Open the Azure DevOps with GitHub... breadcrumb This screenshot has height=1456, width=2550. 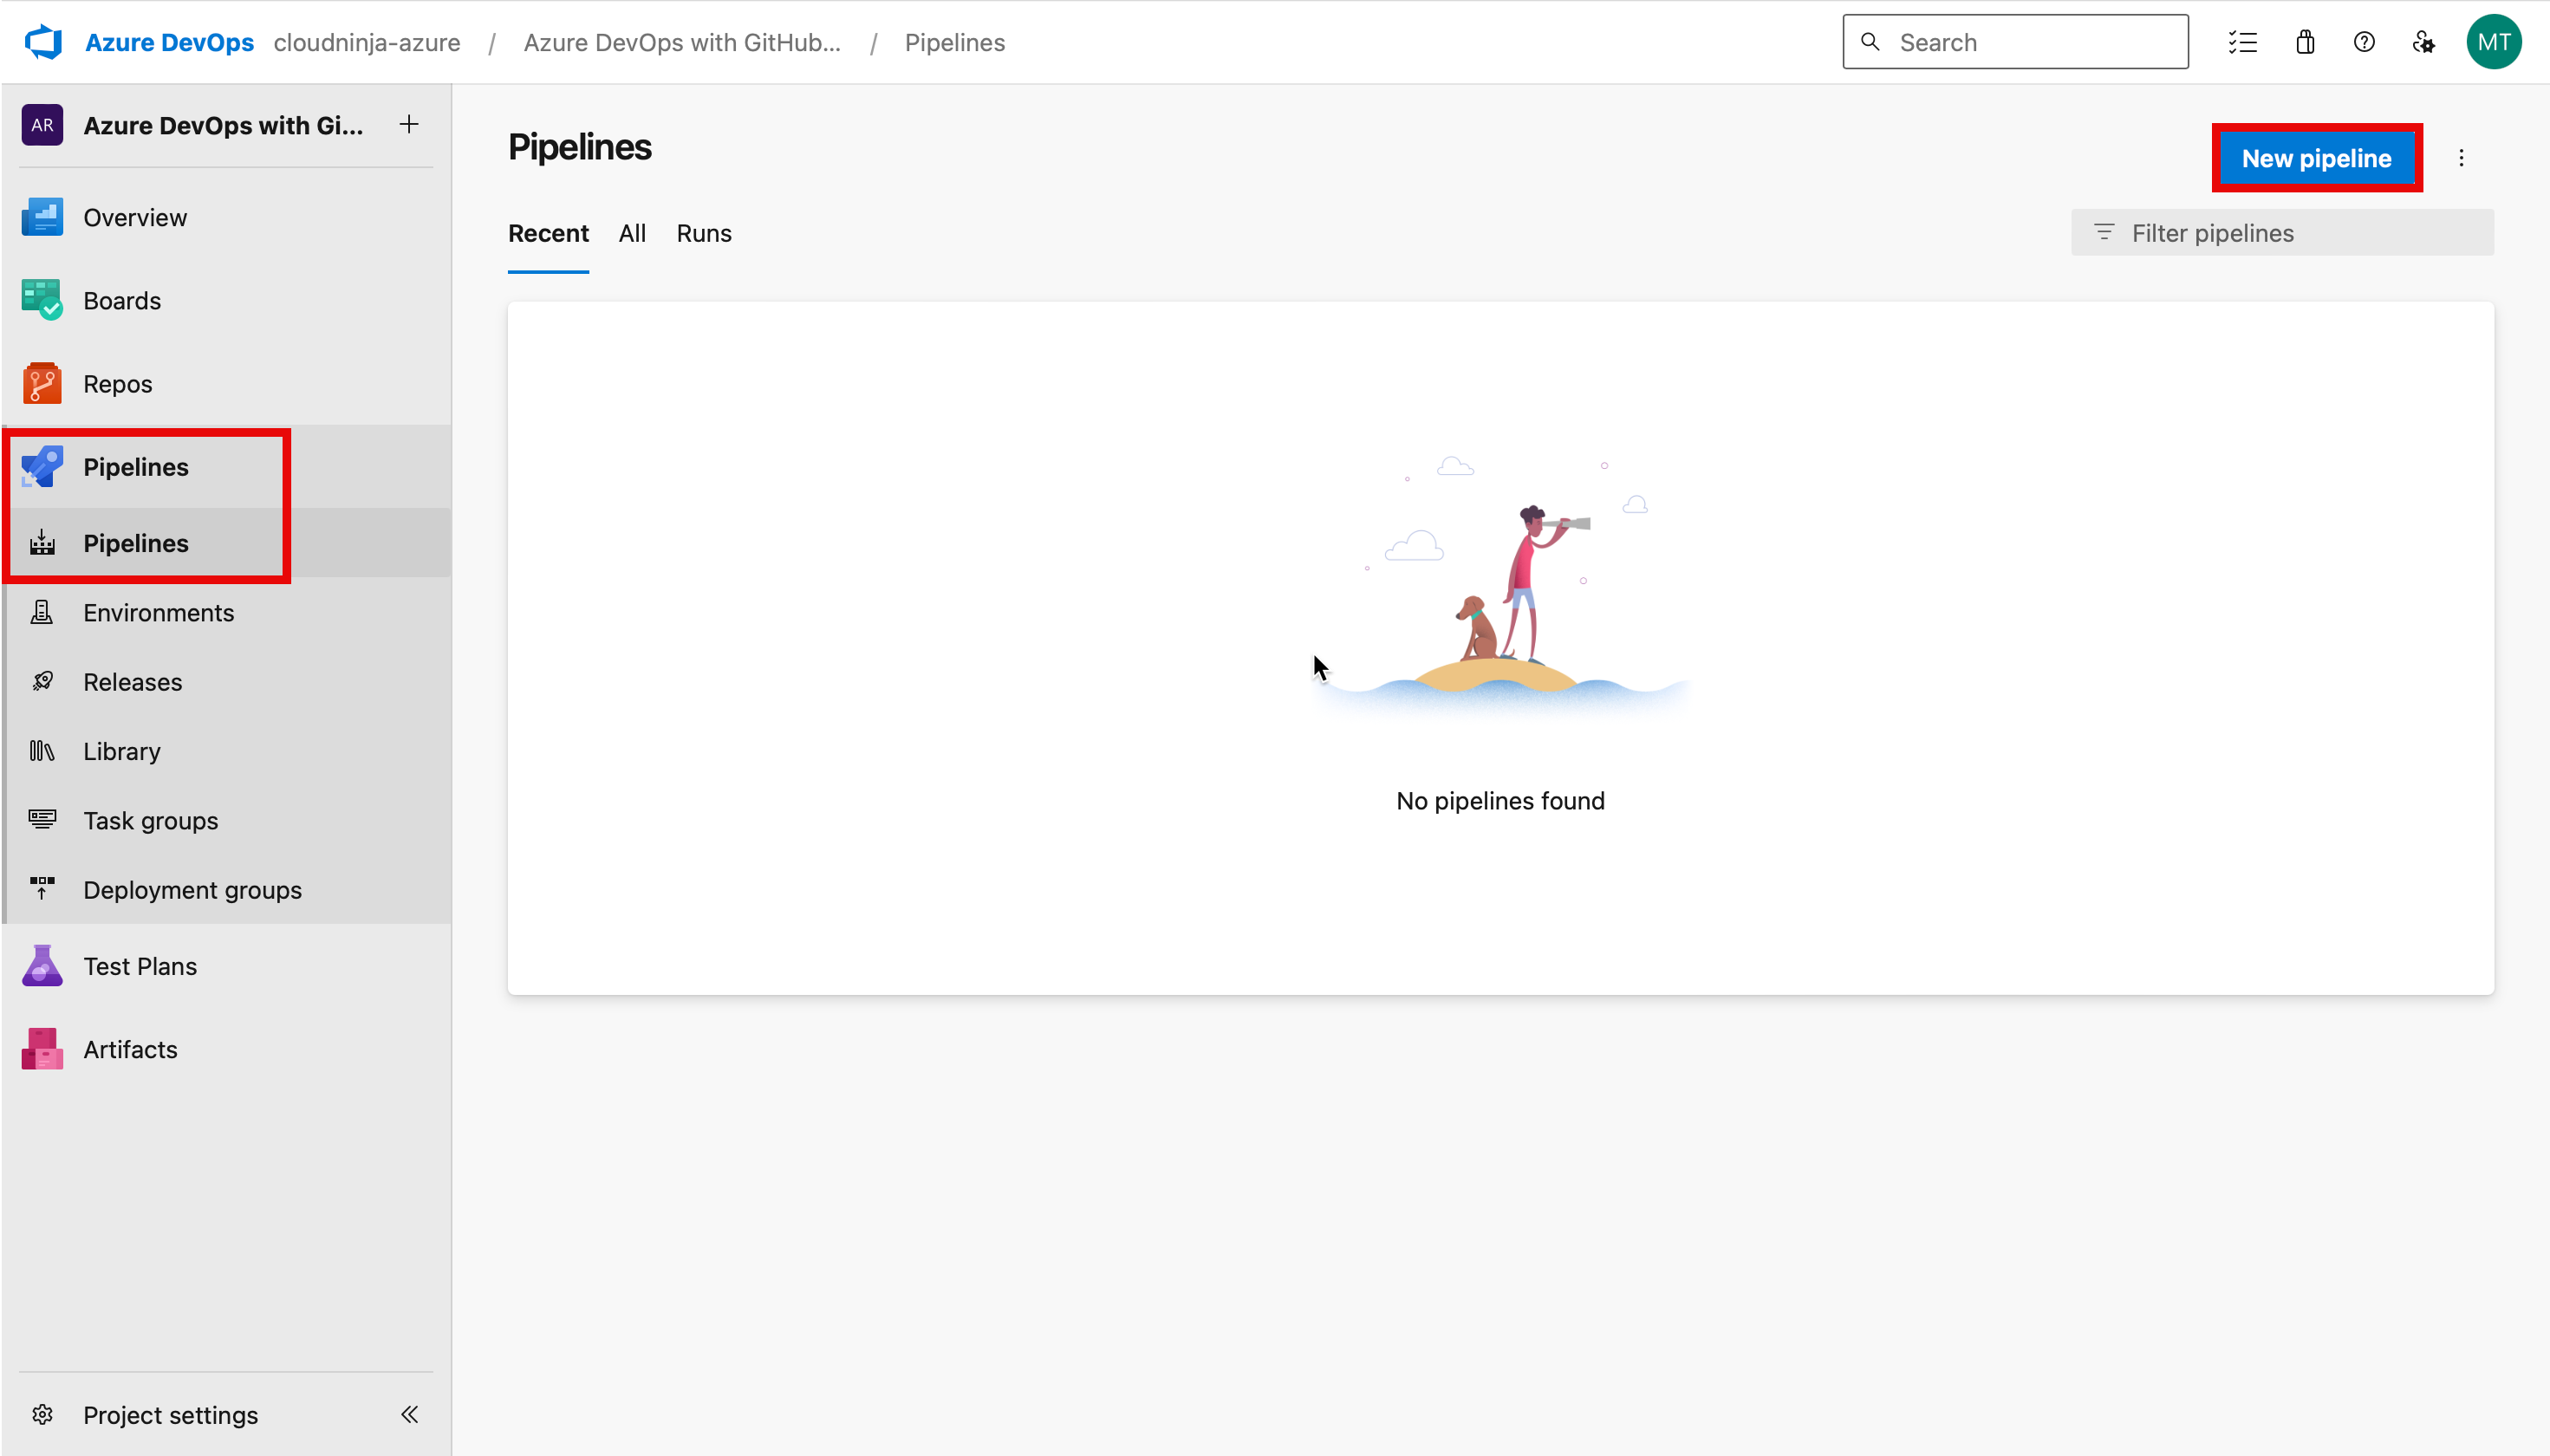click(682, 42)
